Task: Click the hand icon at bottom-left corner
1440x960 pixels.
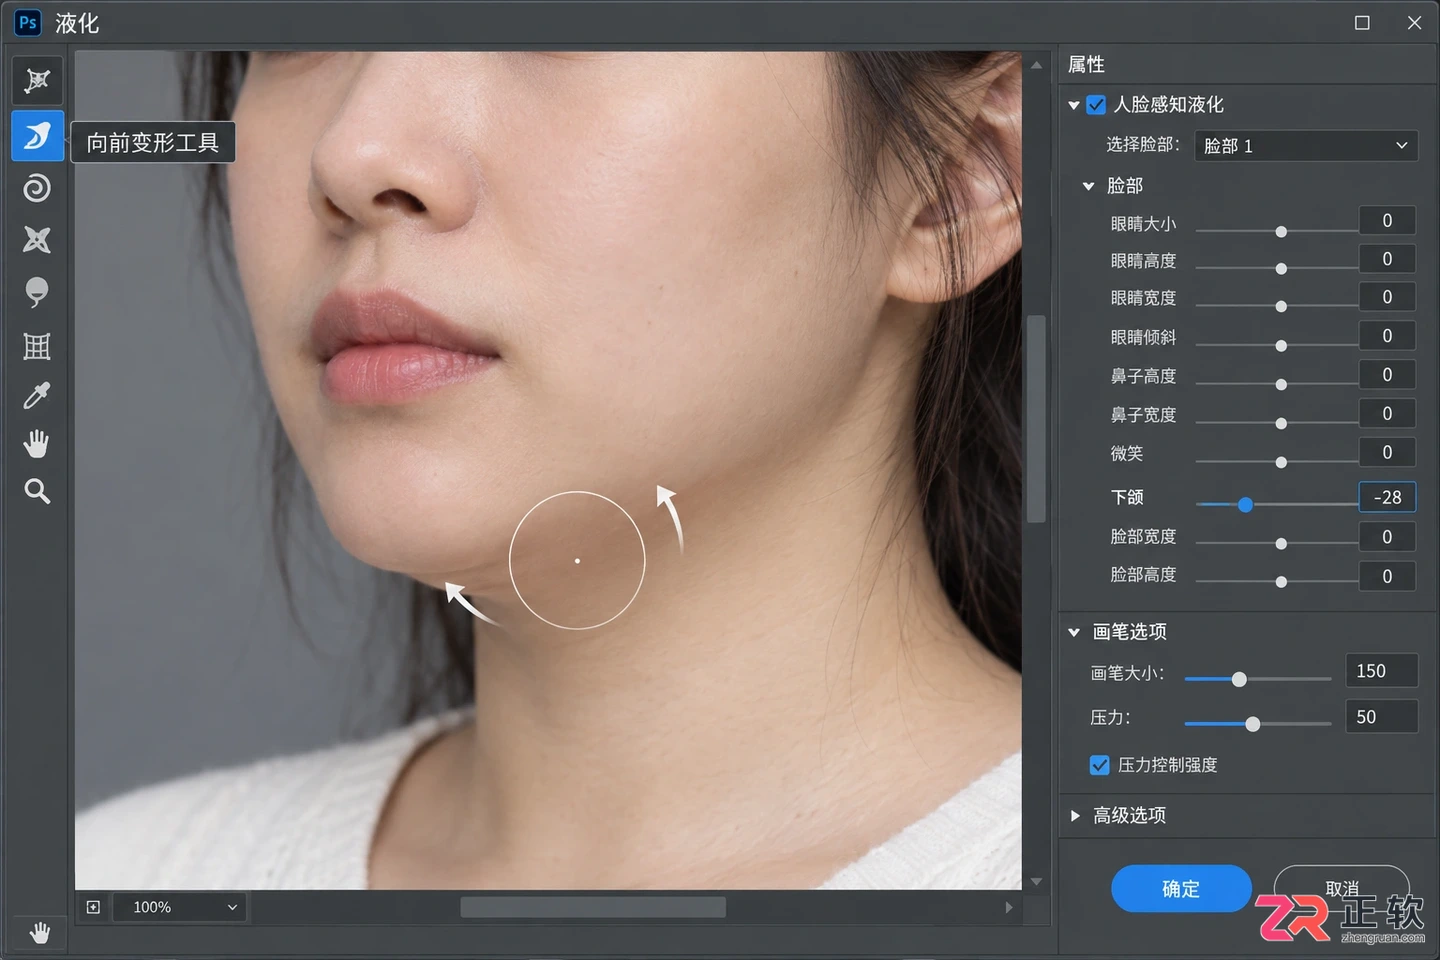Action: (x=39, y=933)
